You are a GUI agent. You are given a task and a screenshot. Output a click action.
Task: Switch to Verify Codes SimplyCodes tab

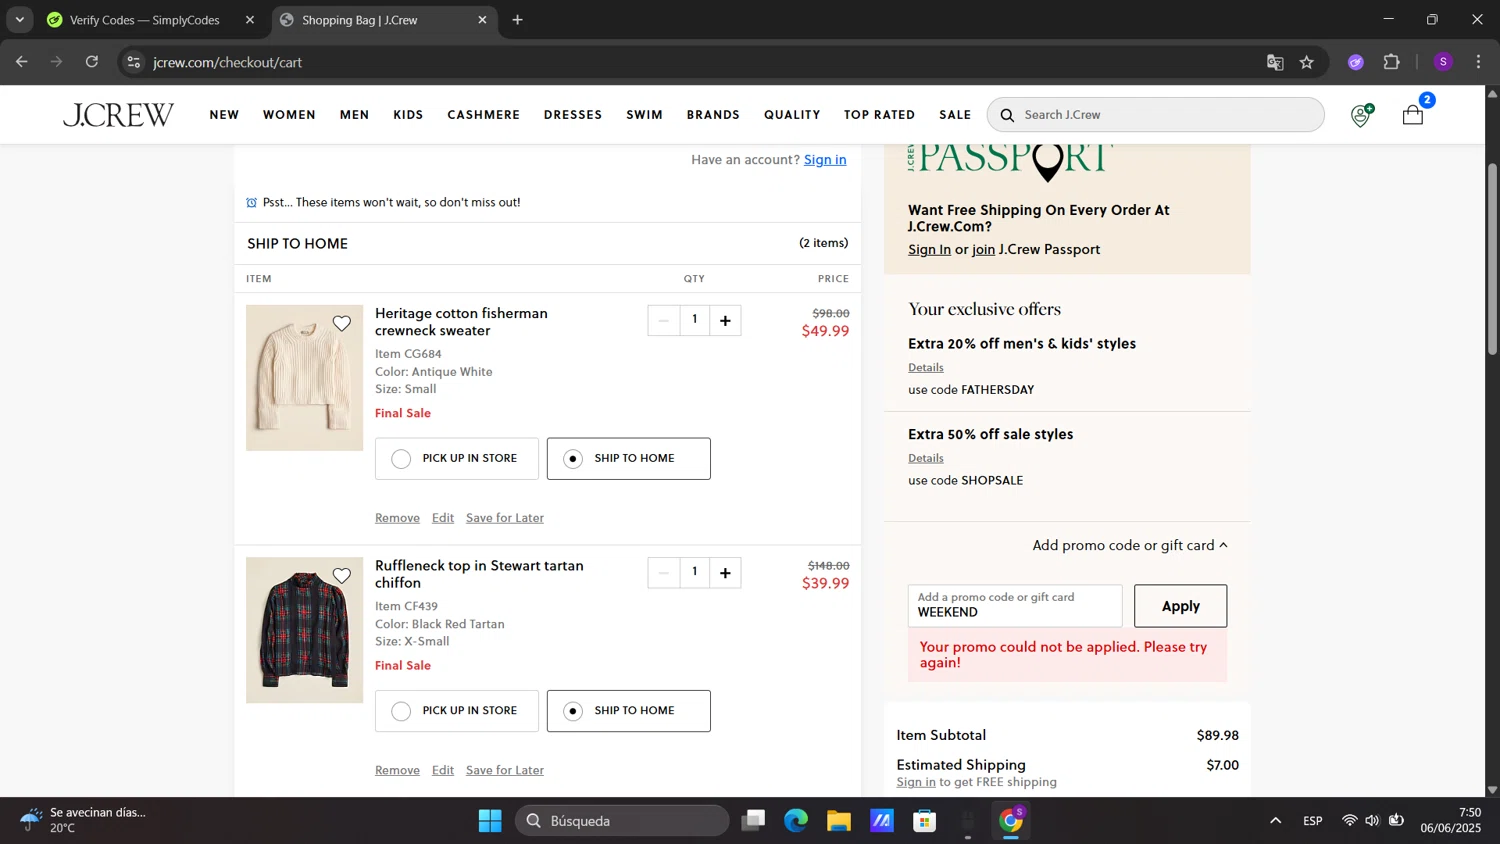tap(144, 20)
